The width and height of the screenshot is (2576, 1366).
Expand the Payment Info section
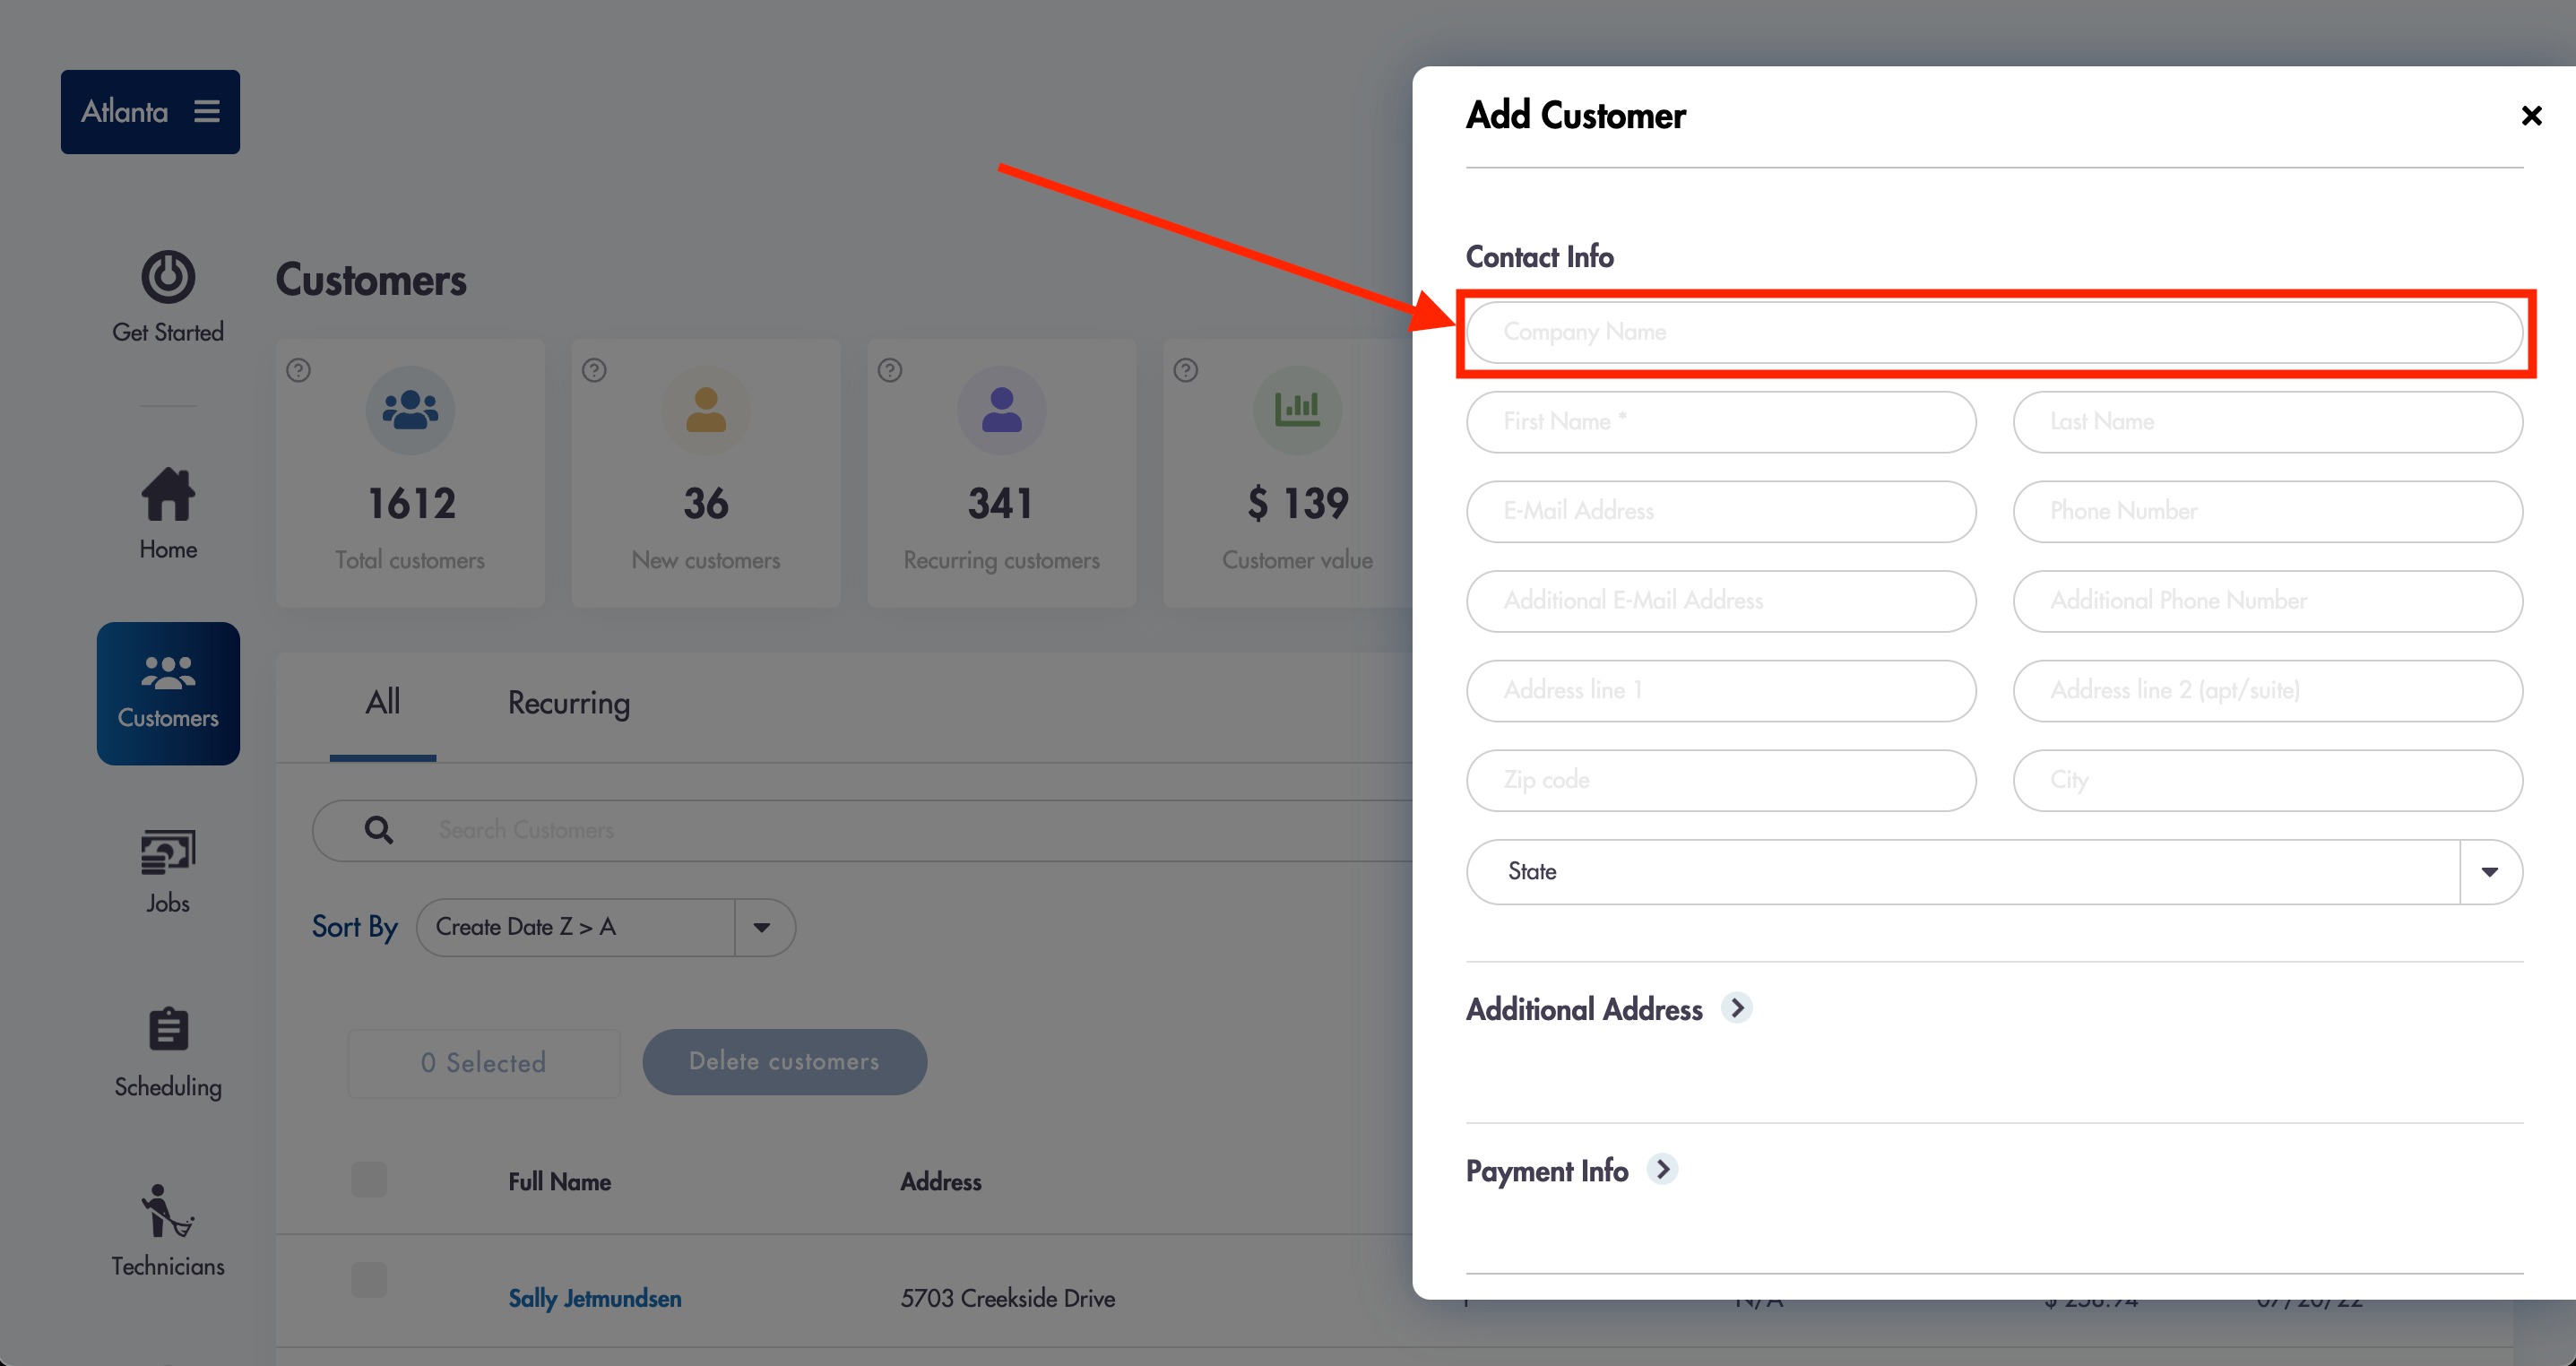[1663, 1169]
